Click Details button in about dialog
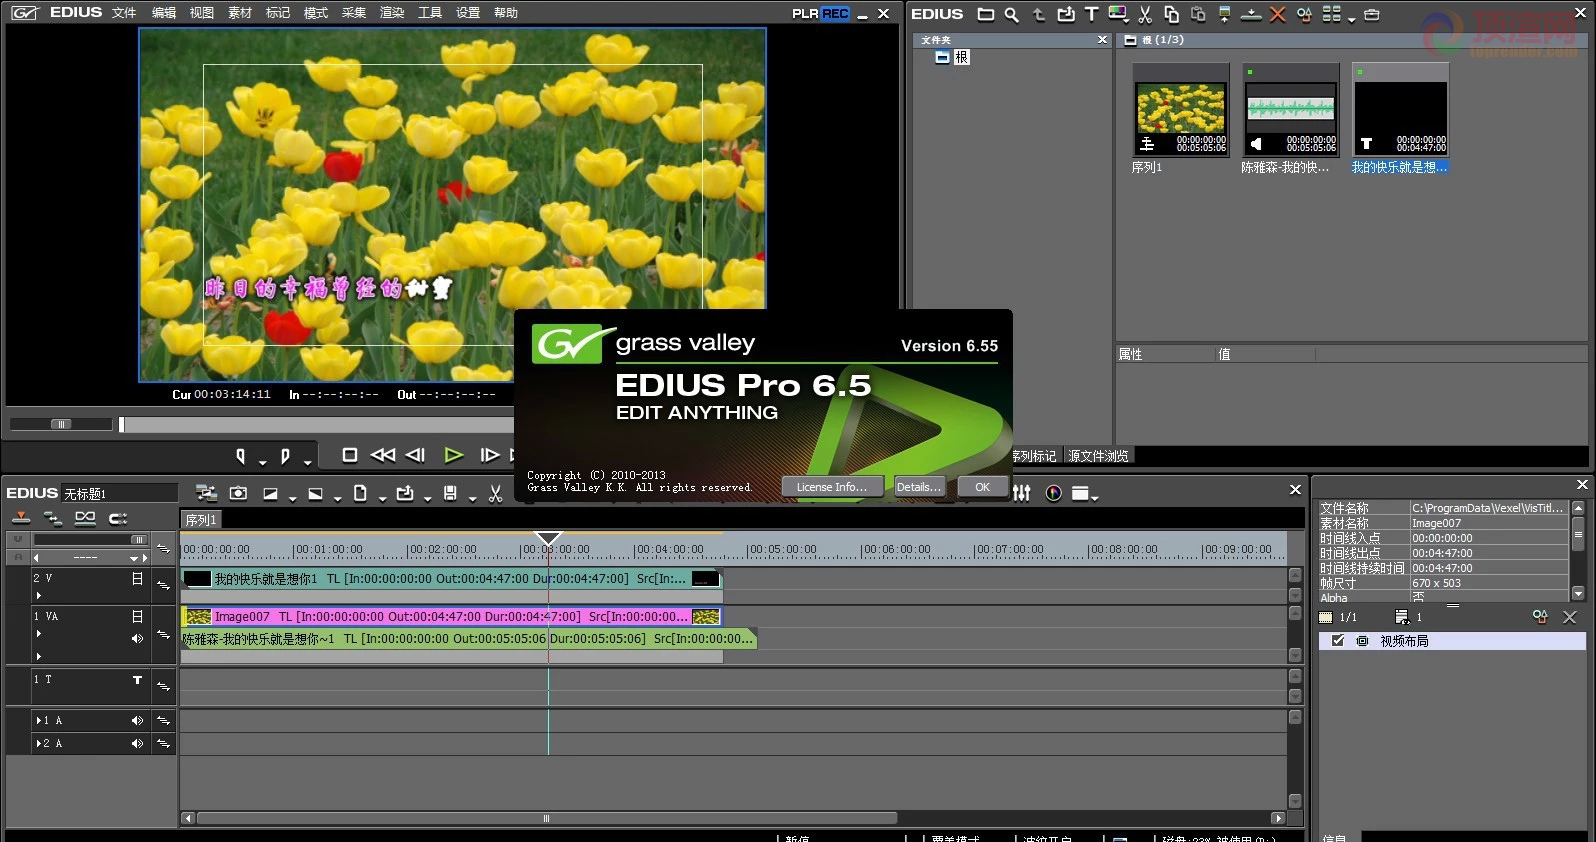The width and height of the screenshot is (1596, 842). pos(918,487)
